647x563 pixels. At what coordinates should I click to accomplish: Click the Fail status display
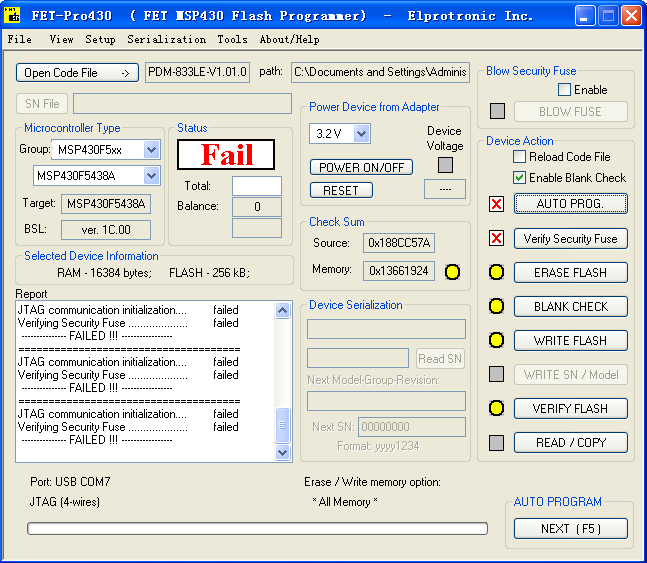226,154
